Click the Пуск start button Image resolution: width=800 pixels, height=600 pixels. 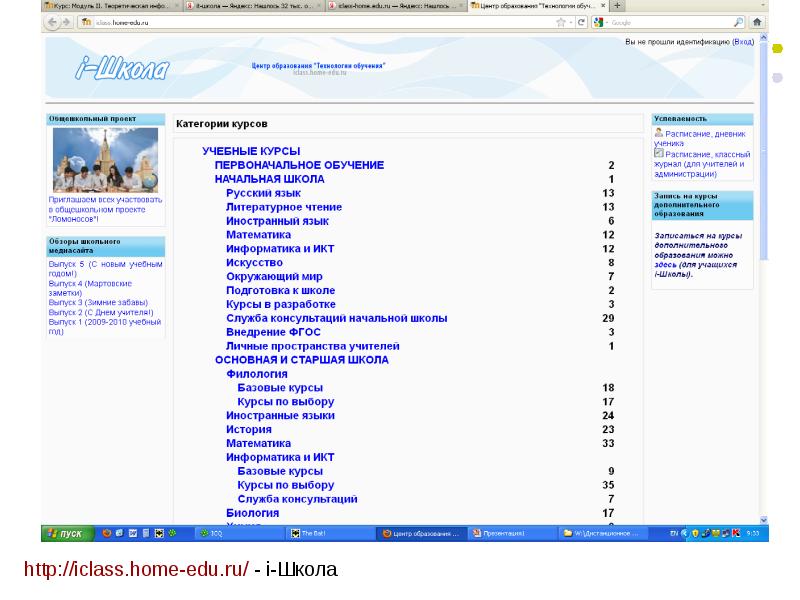pyautogui.click(x=66, y=534)
